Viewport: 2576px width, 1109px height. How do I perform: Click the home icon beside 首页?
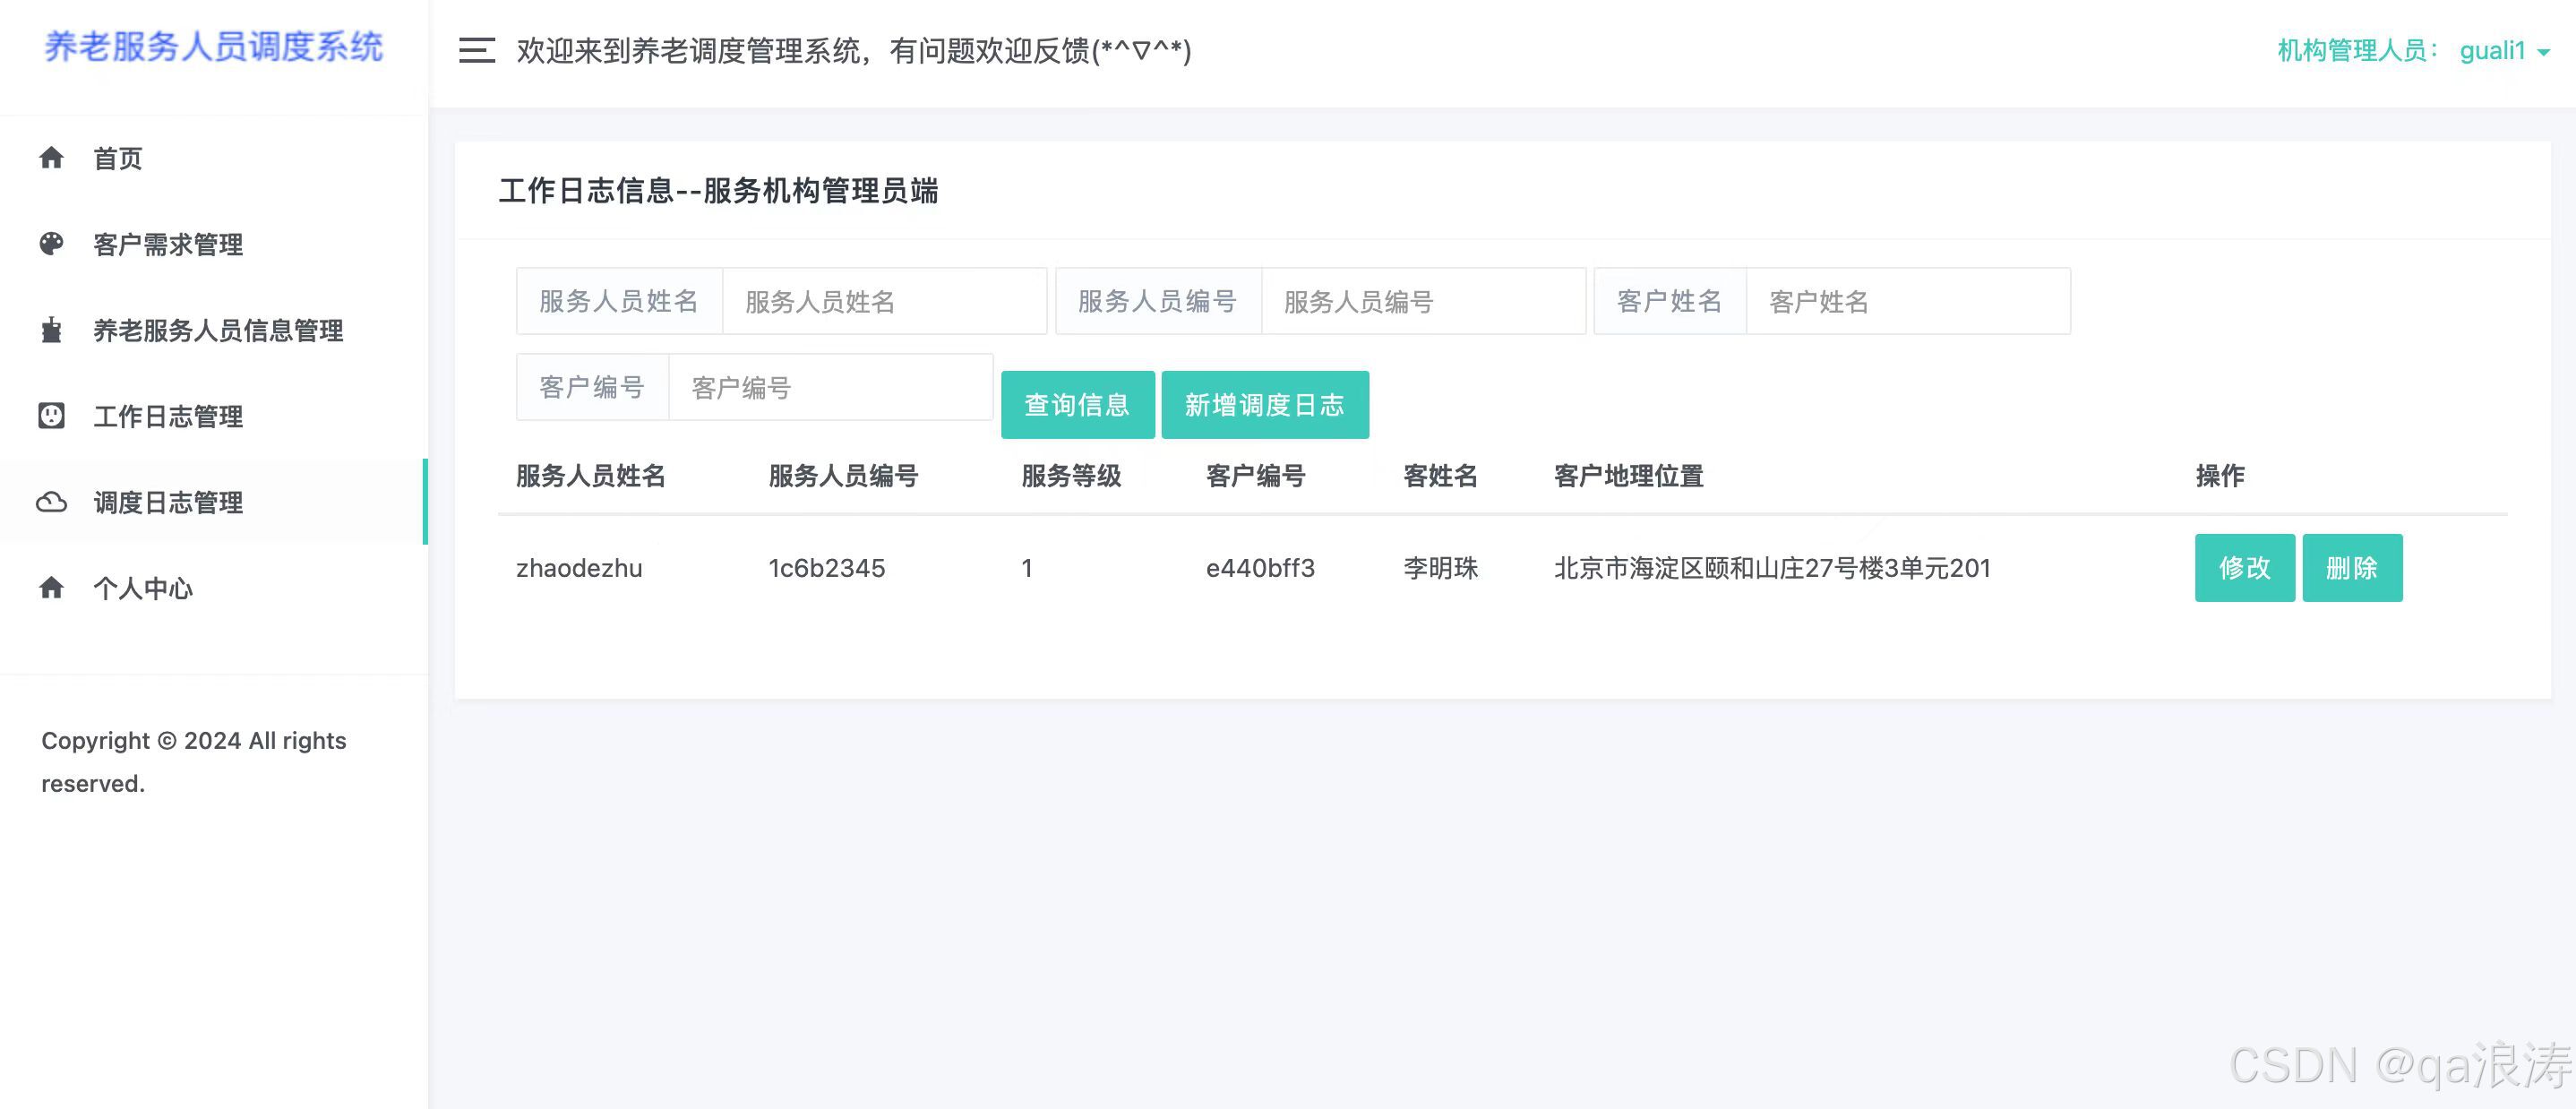coord(51,158)
